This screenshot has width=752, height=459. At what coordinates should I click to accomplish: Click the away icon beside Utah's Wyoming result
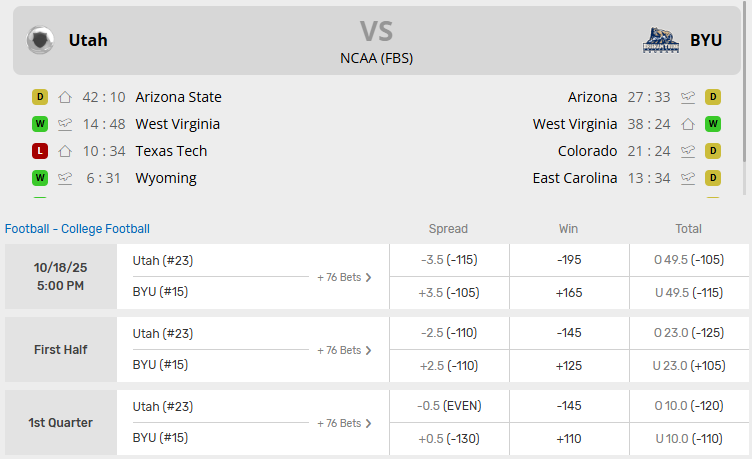click(65, 178)
